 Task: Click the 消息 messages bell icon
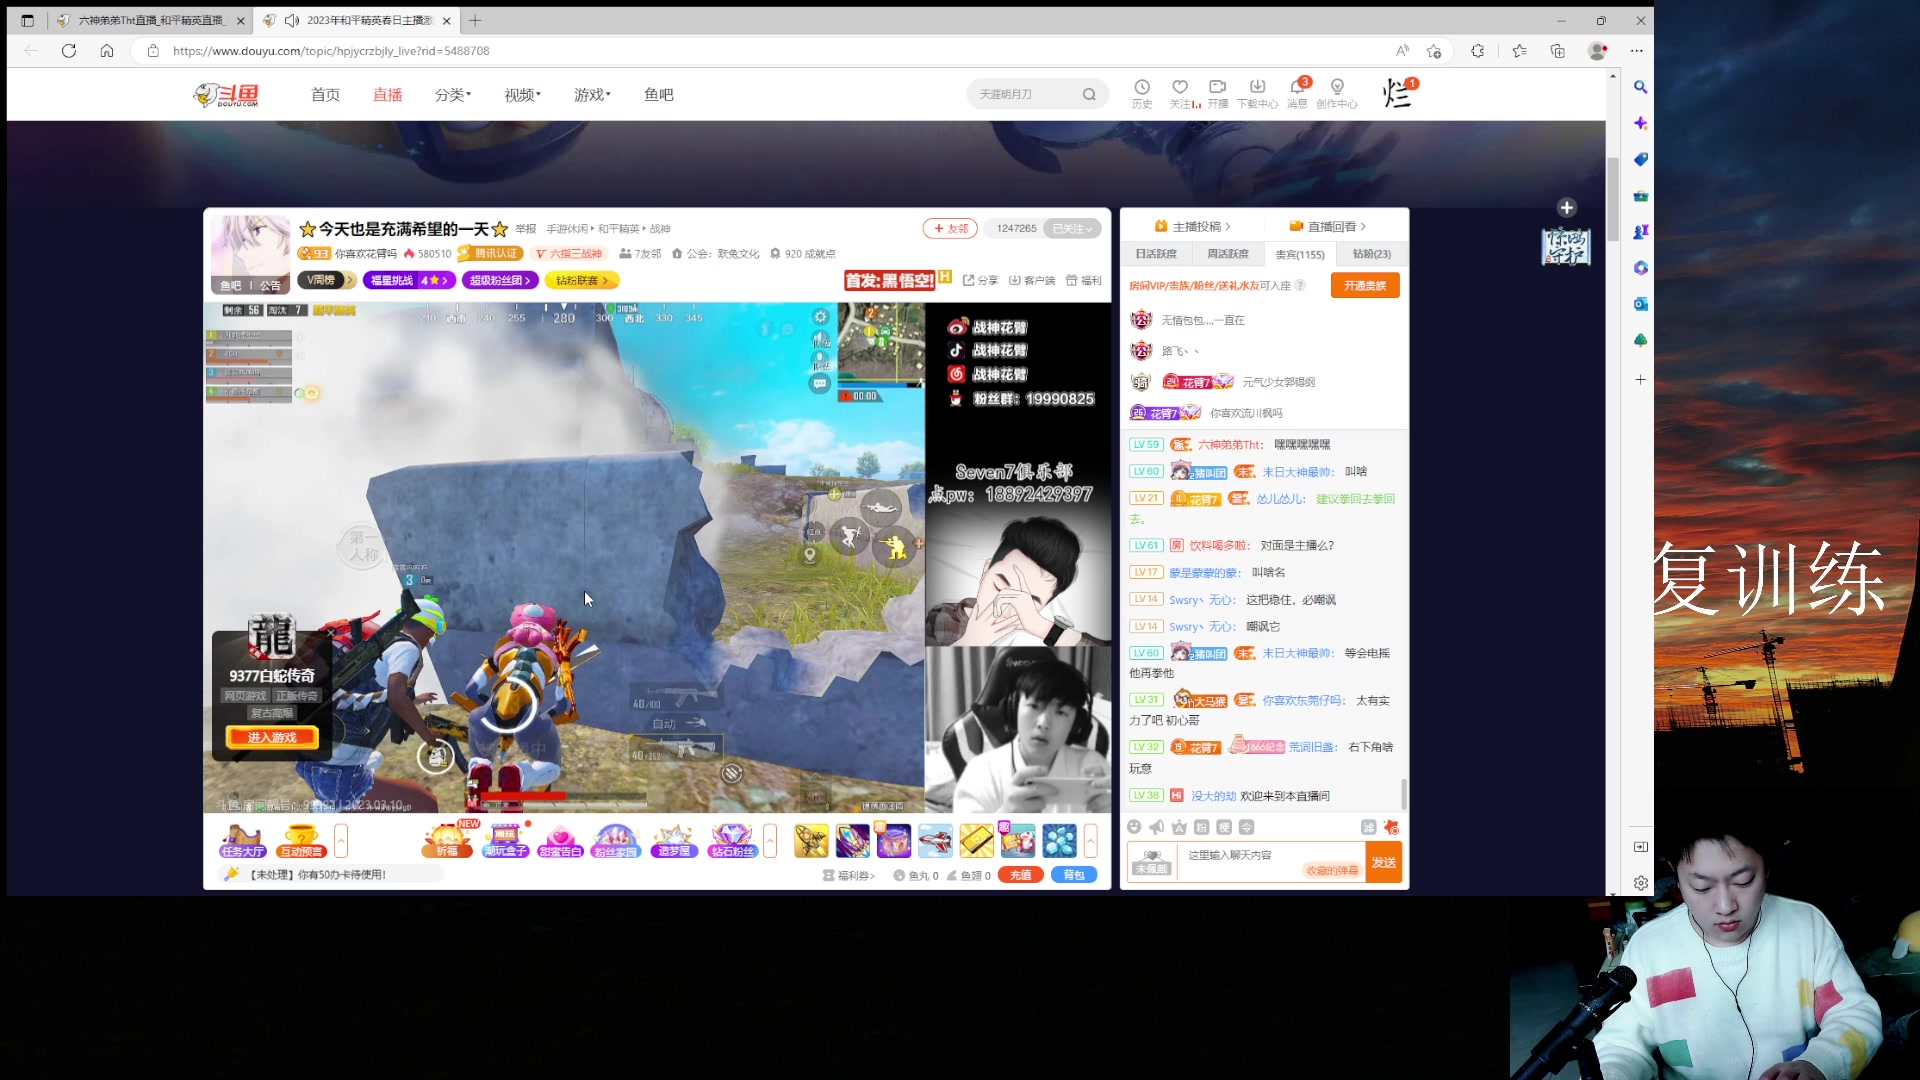(x=1297, y=87)
